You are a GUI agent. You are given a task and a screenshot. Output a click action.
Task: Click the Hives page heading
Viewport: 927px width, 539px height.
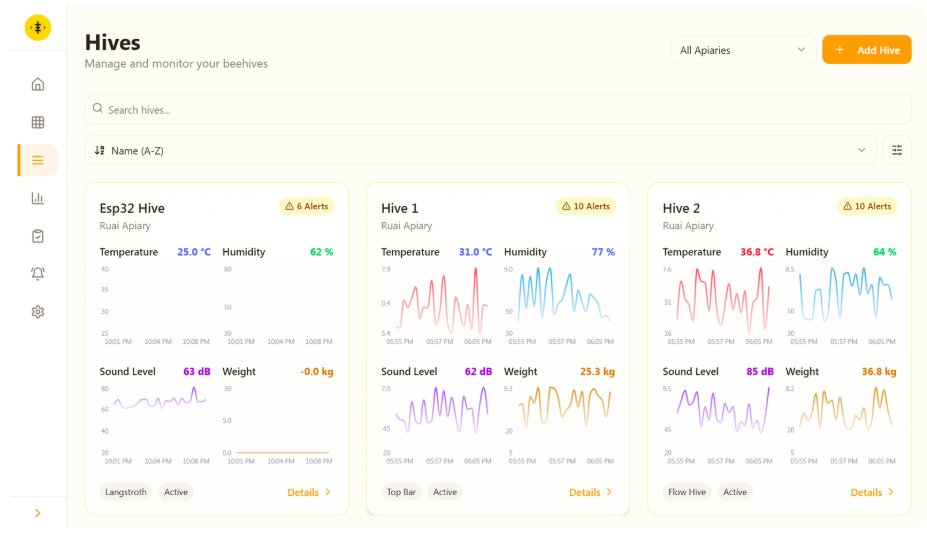pos(112,43)
